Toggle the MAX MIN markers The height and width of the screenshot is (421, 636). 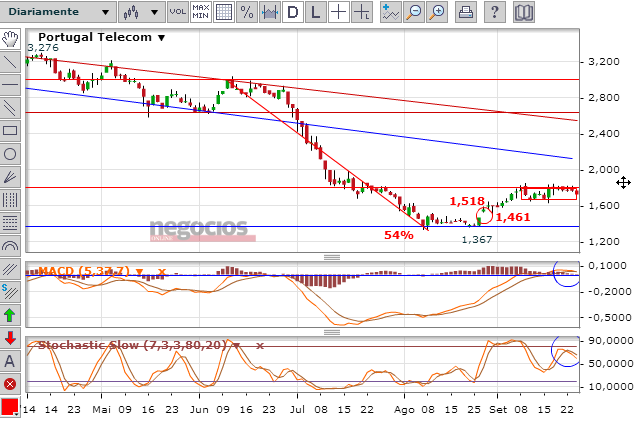200,12
